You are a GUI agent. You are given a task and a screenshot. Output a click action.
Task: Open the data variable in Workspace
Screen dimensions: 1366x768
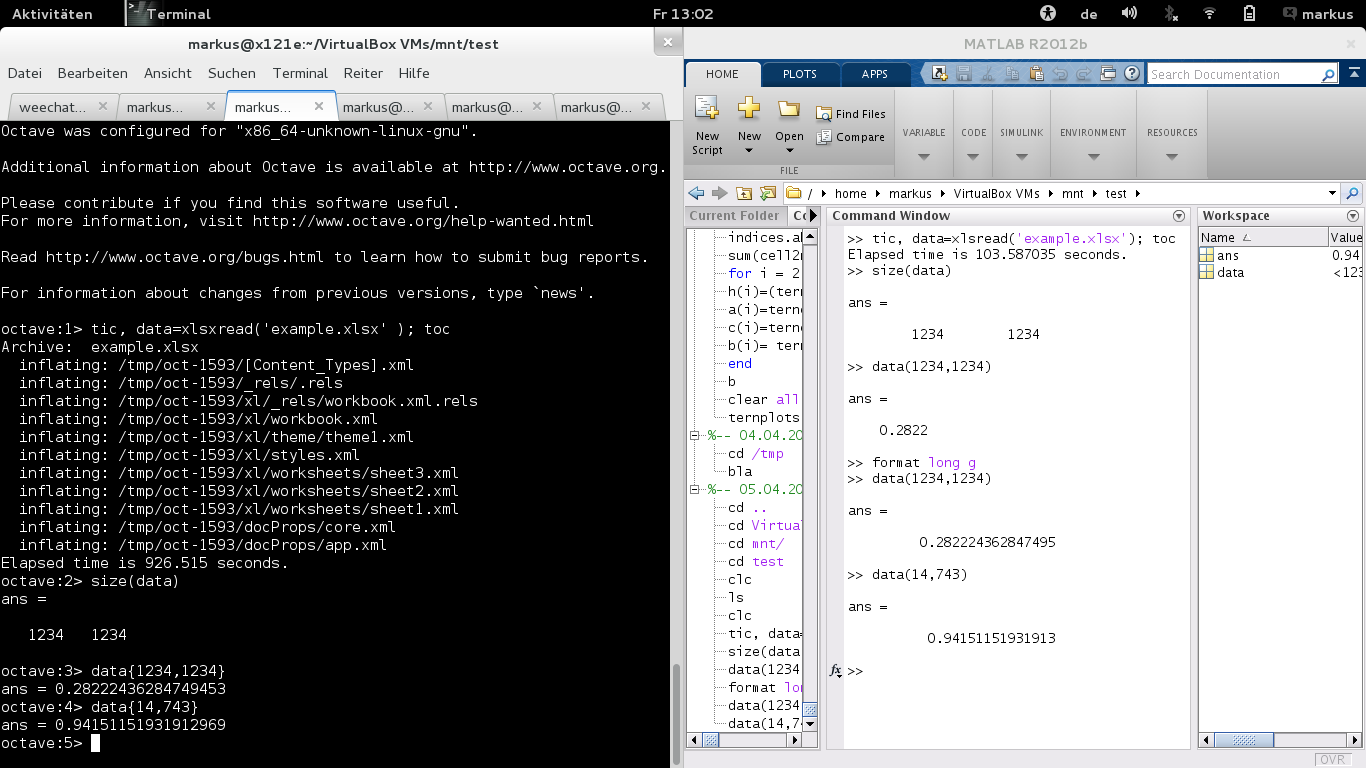pos(1230,272)
